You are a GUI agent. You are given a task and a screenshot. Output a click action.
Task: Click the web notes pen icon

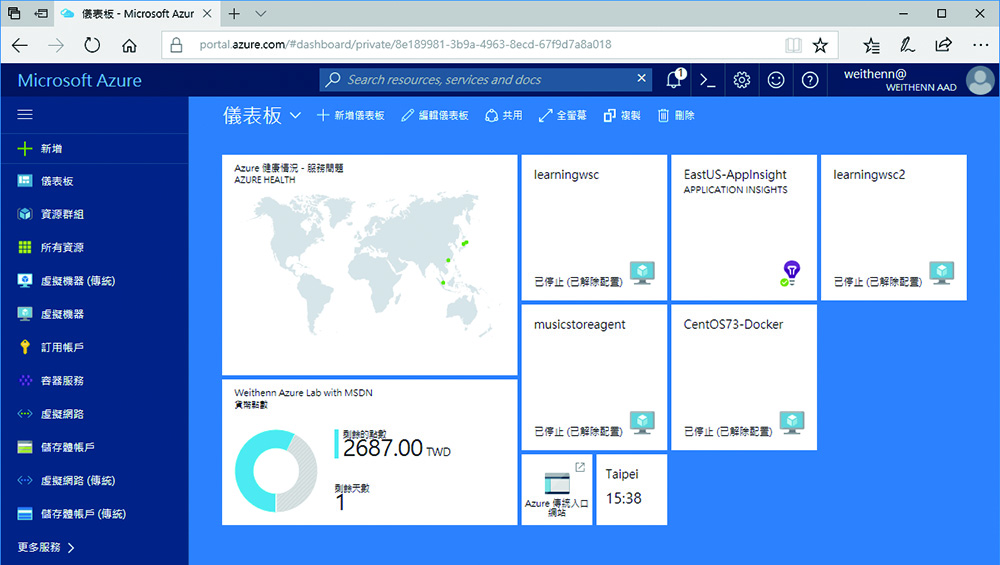point(907,45)
